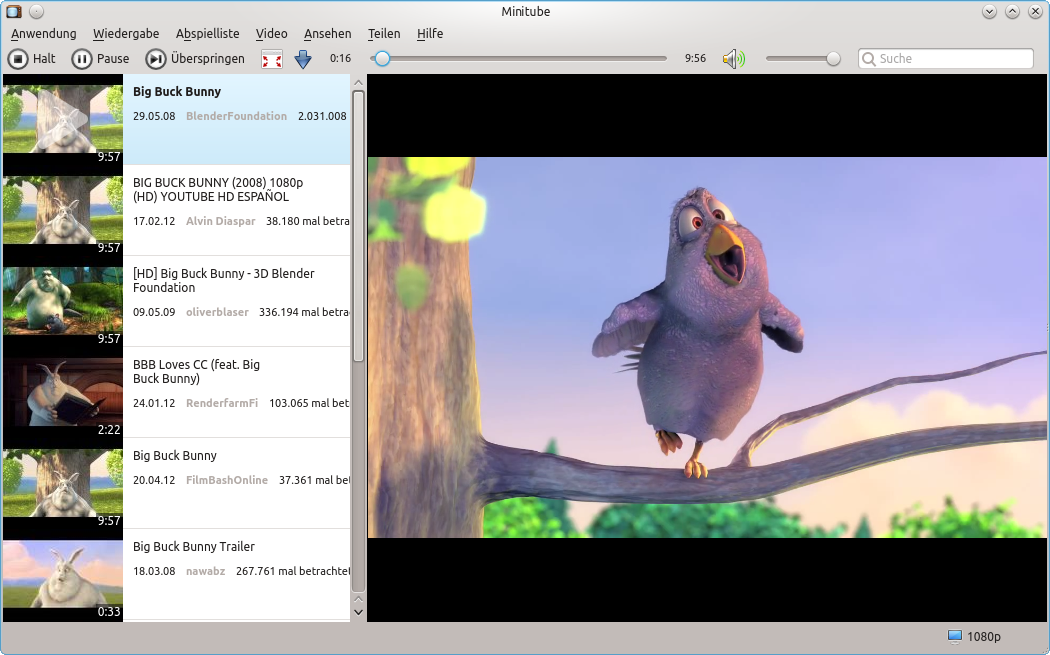Pause the video playback
Viewport: 1050px width, 655px height.
100,59
